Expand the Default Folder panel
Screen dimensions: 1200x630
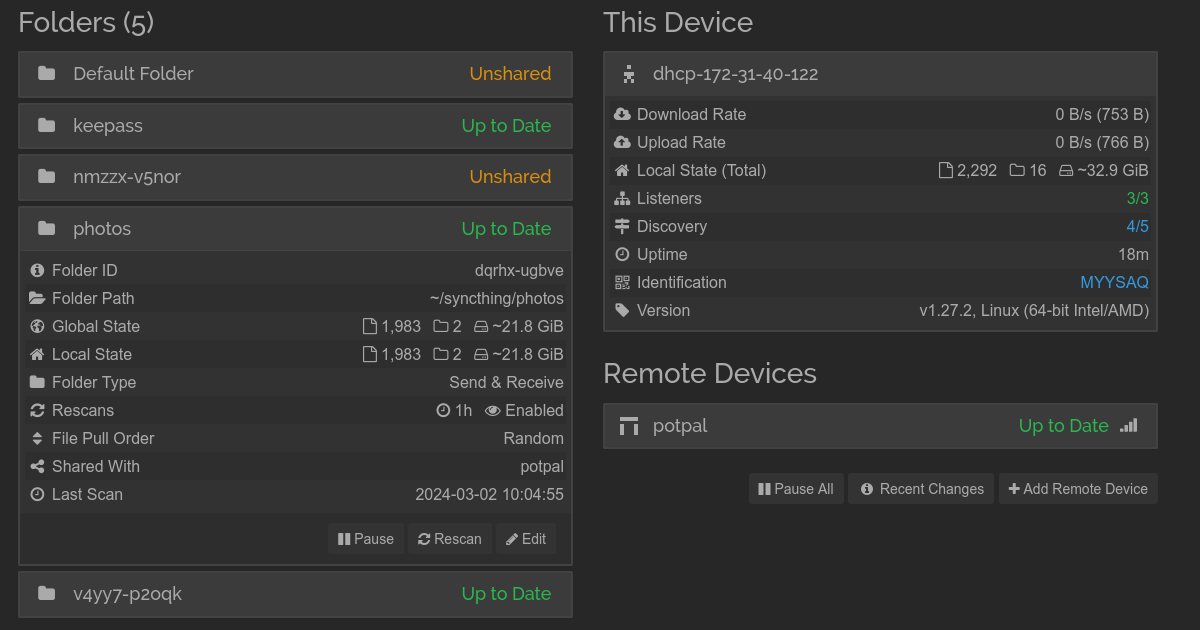pos(295,74)
